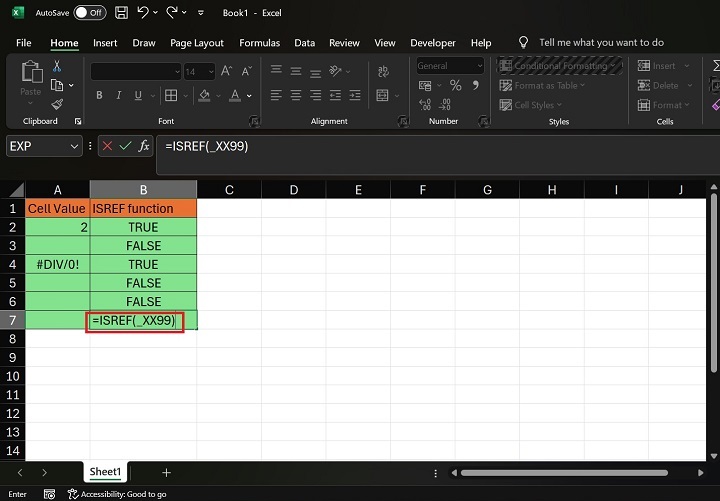Click the Format Painter brush icon
The height and width of the screenshot is (501, 720).
point(57,105)
